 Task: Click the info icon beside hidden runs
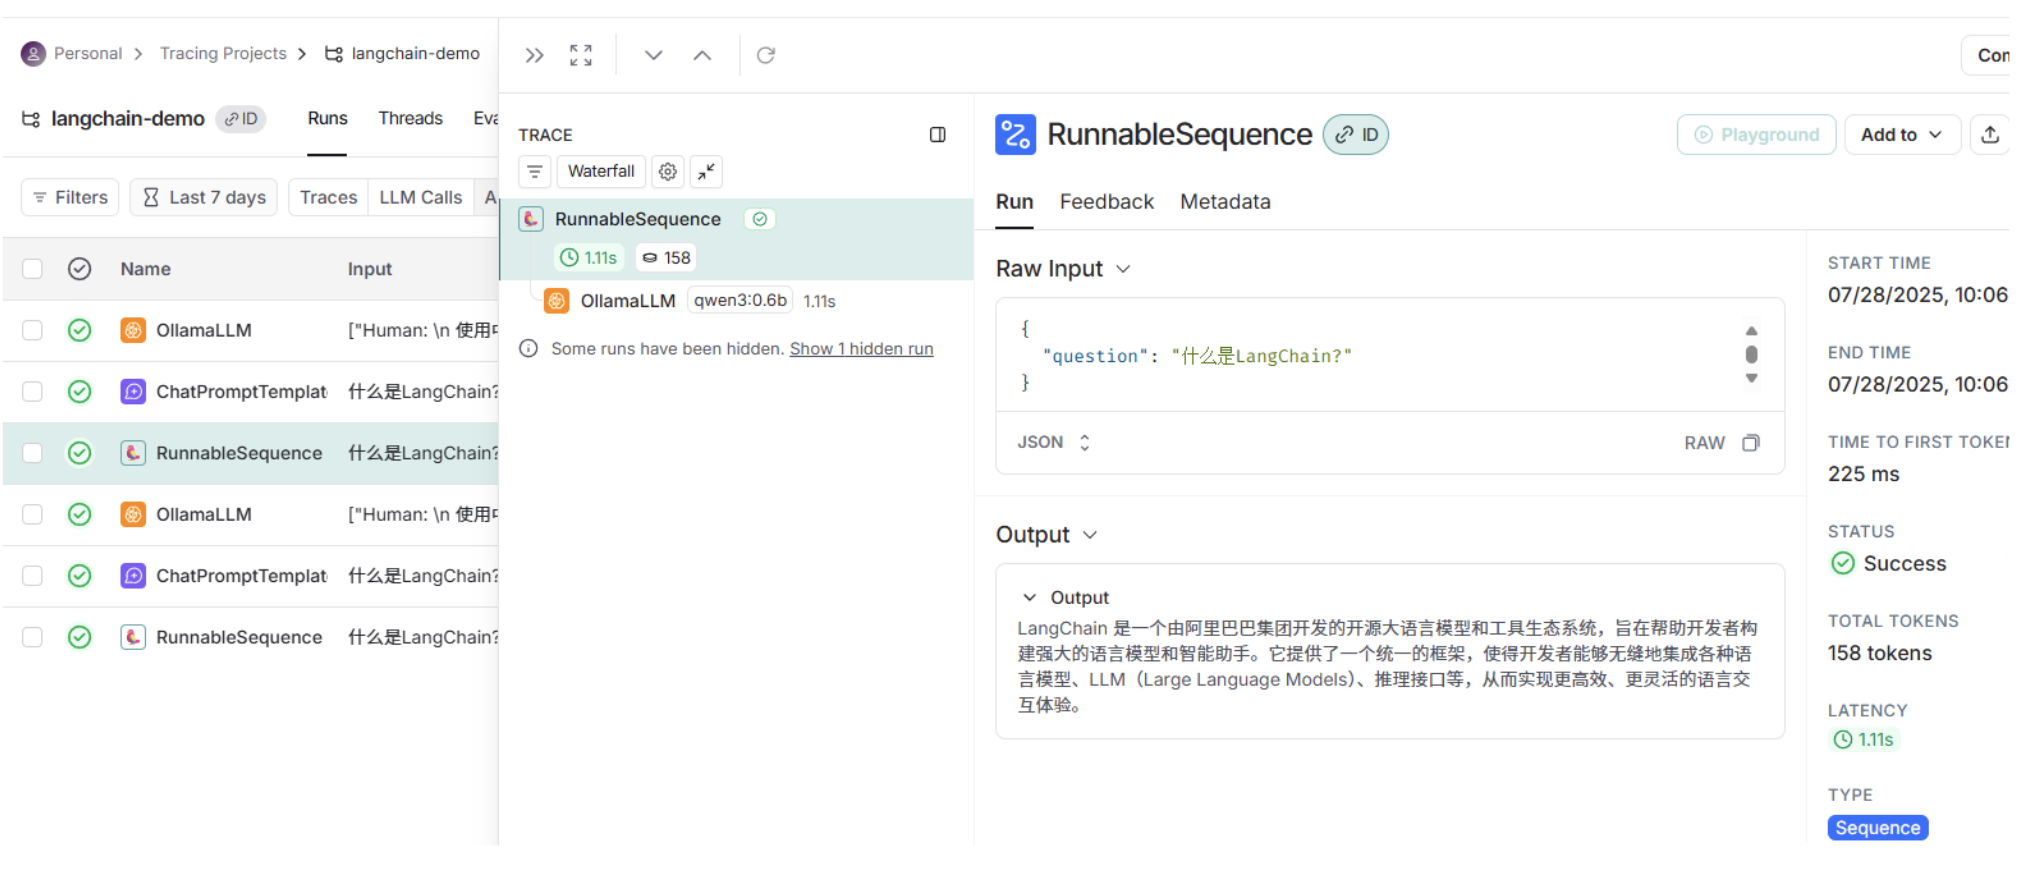click(529, 349)
